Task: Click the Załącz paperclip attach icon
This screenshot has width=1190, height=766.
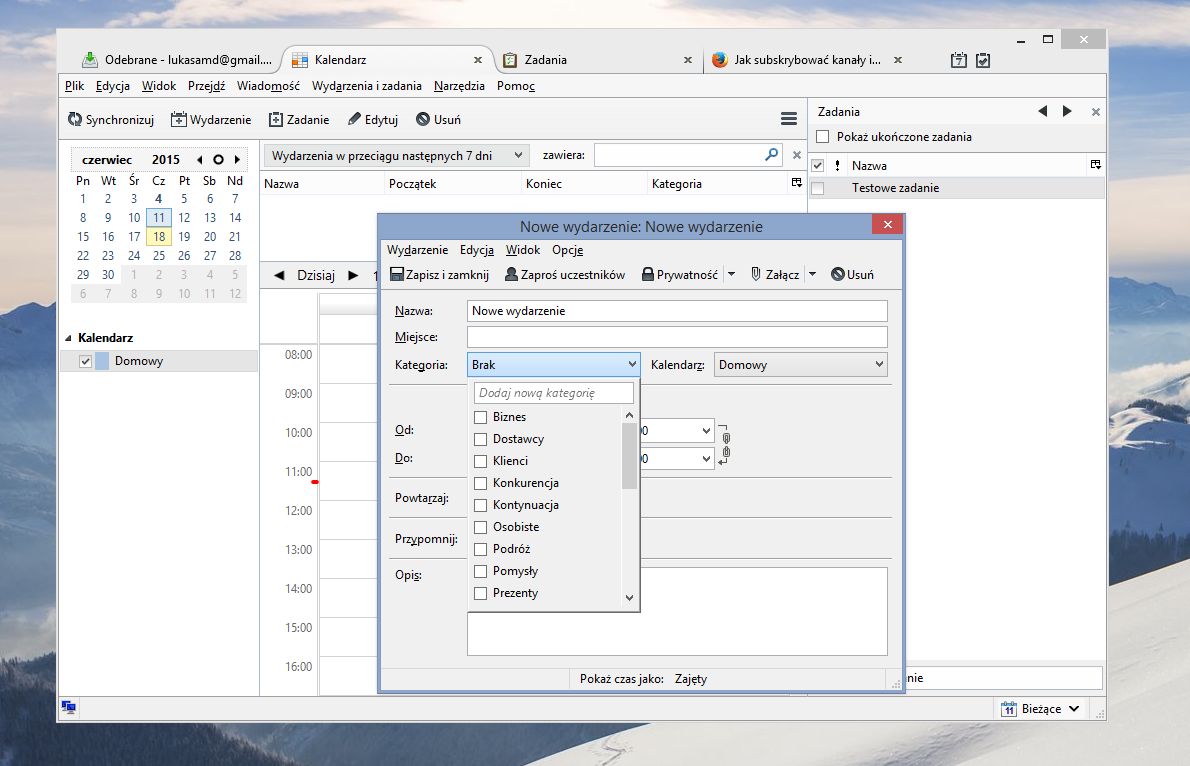Action: (x=756, y=274)
